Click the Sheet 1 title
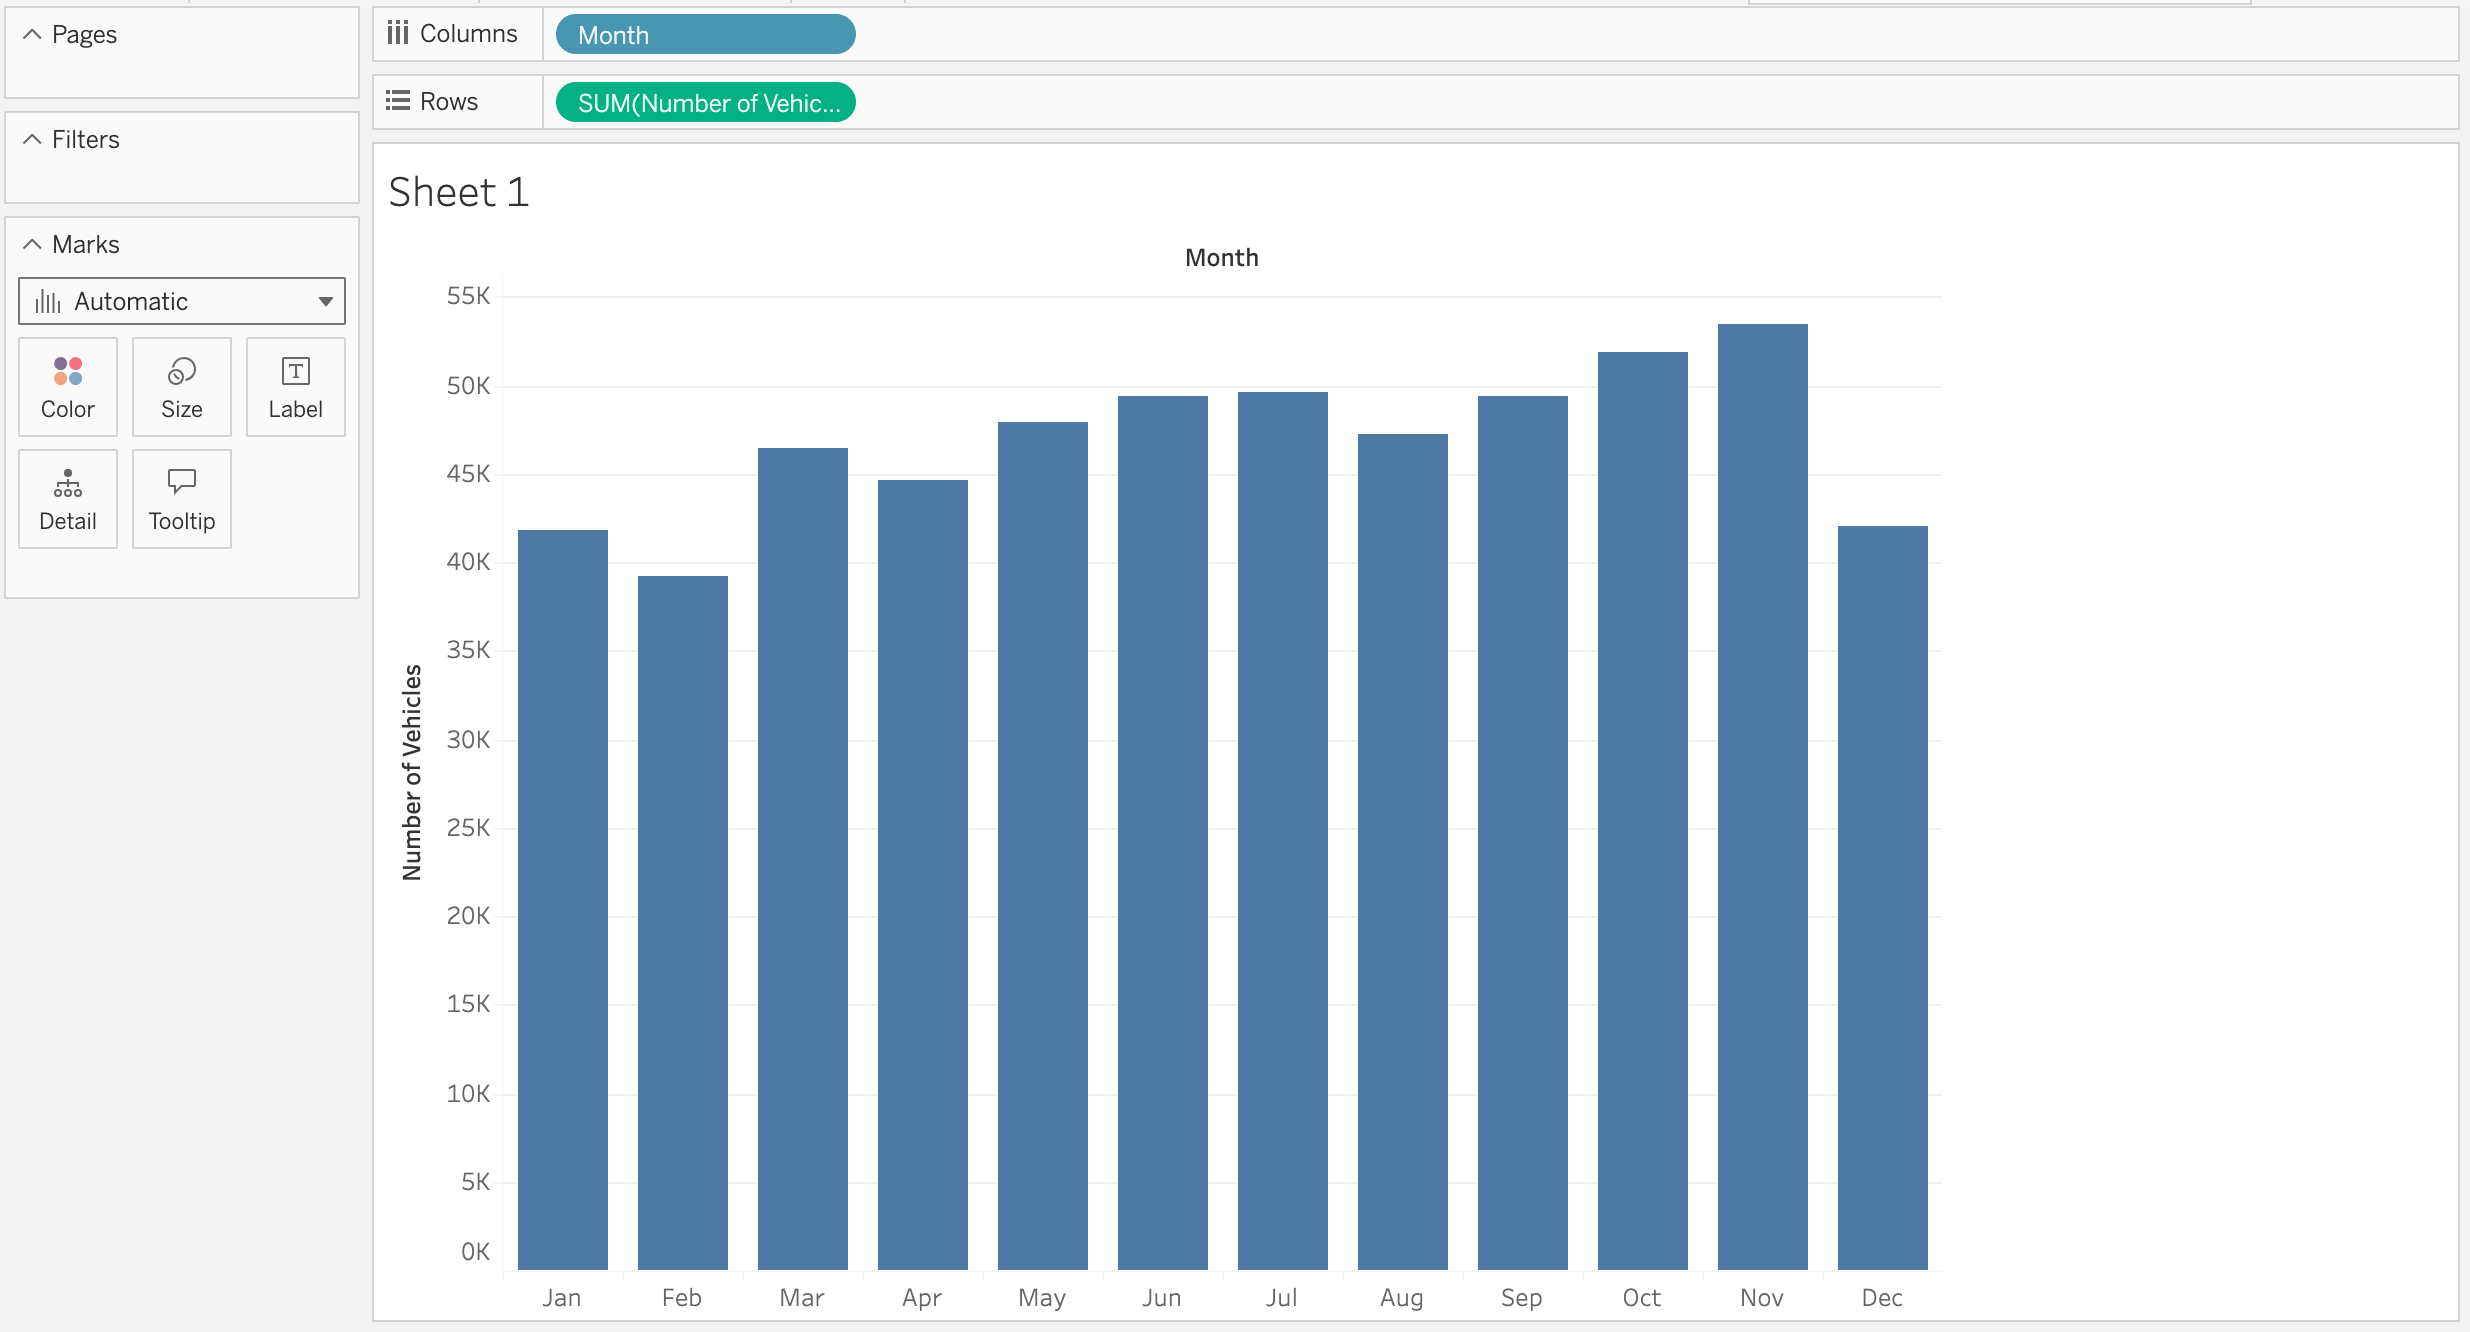Screen dimensions: 2470x1332 tap(458, 191)
